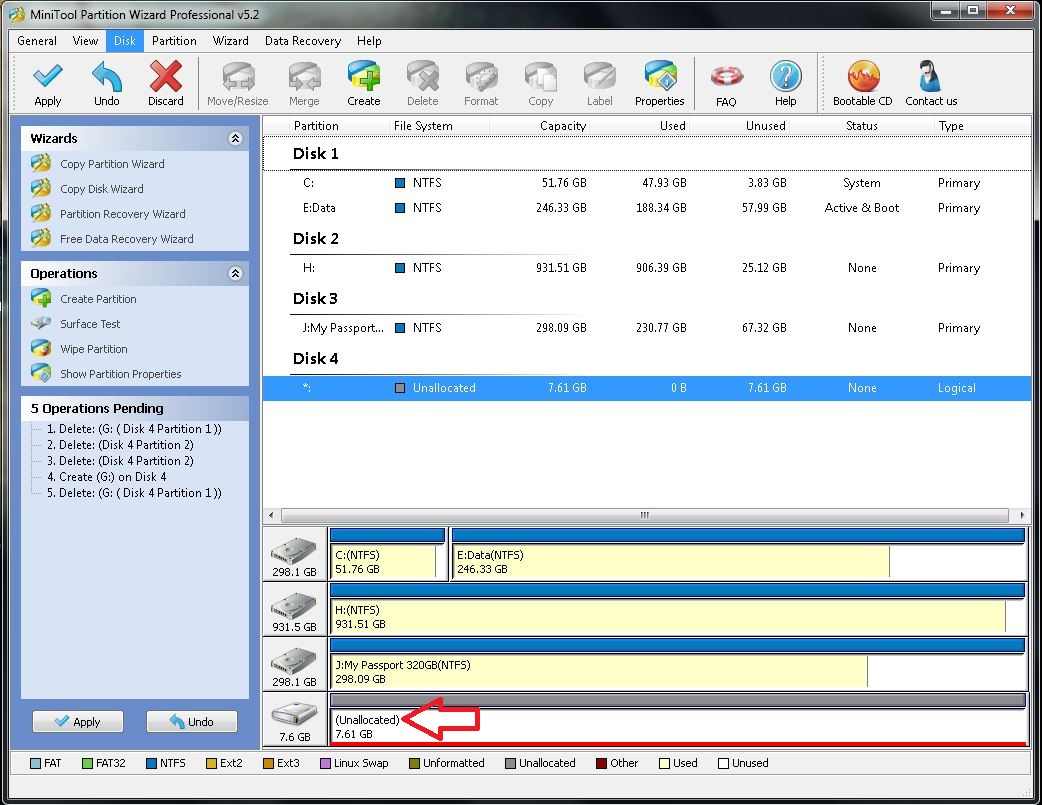Click the Format toolbar icon
This screenshot has width=1042, height=805.
[x=481, y=76]
